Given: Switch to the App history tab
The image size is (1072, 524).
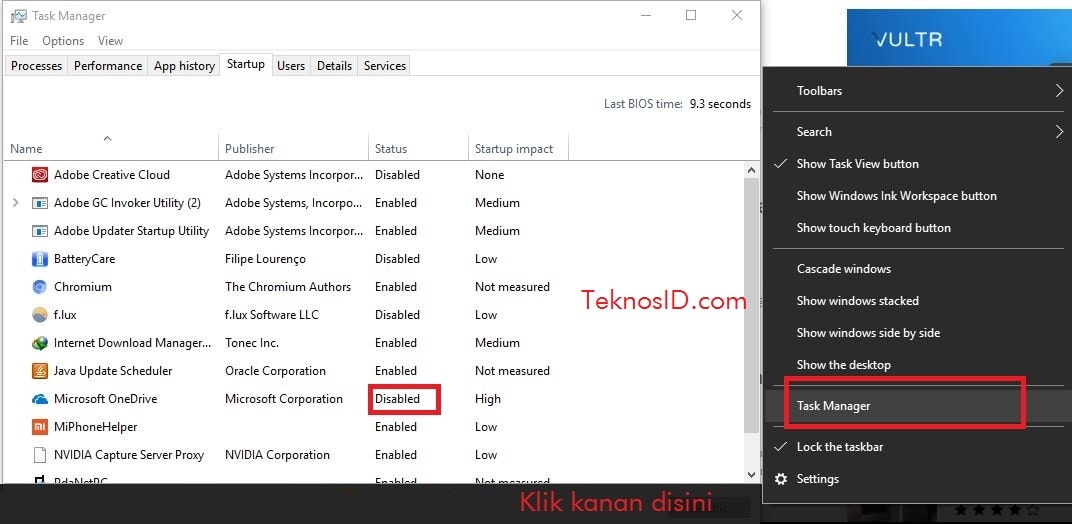Looking at the screenshot, I should [184, 66].
